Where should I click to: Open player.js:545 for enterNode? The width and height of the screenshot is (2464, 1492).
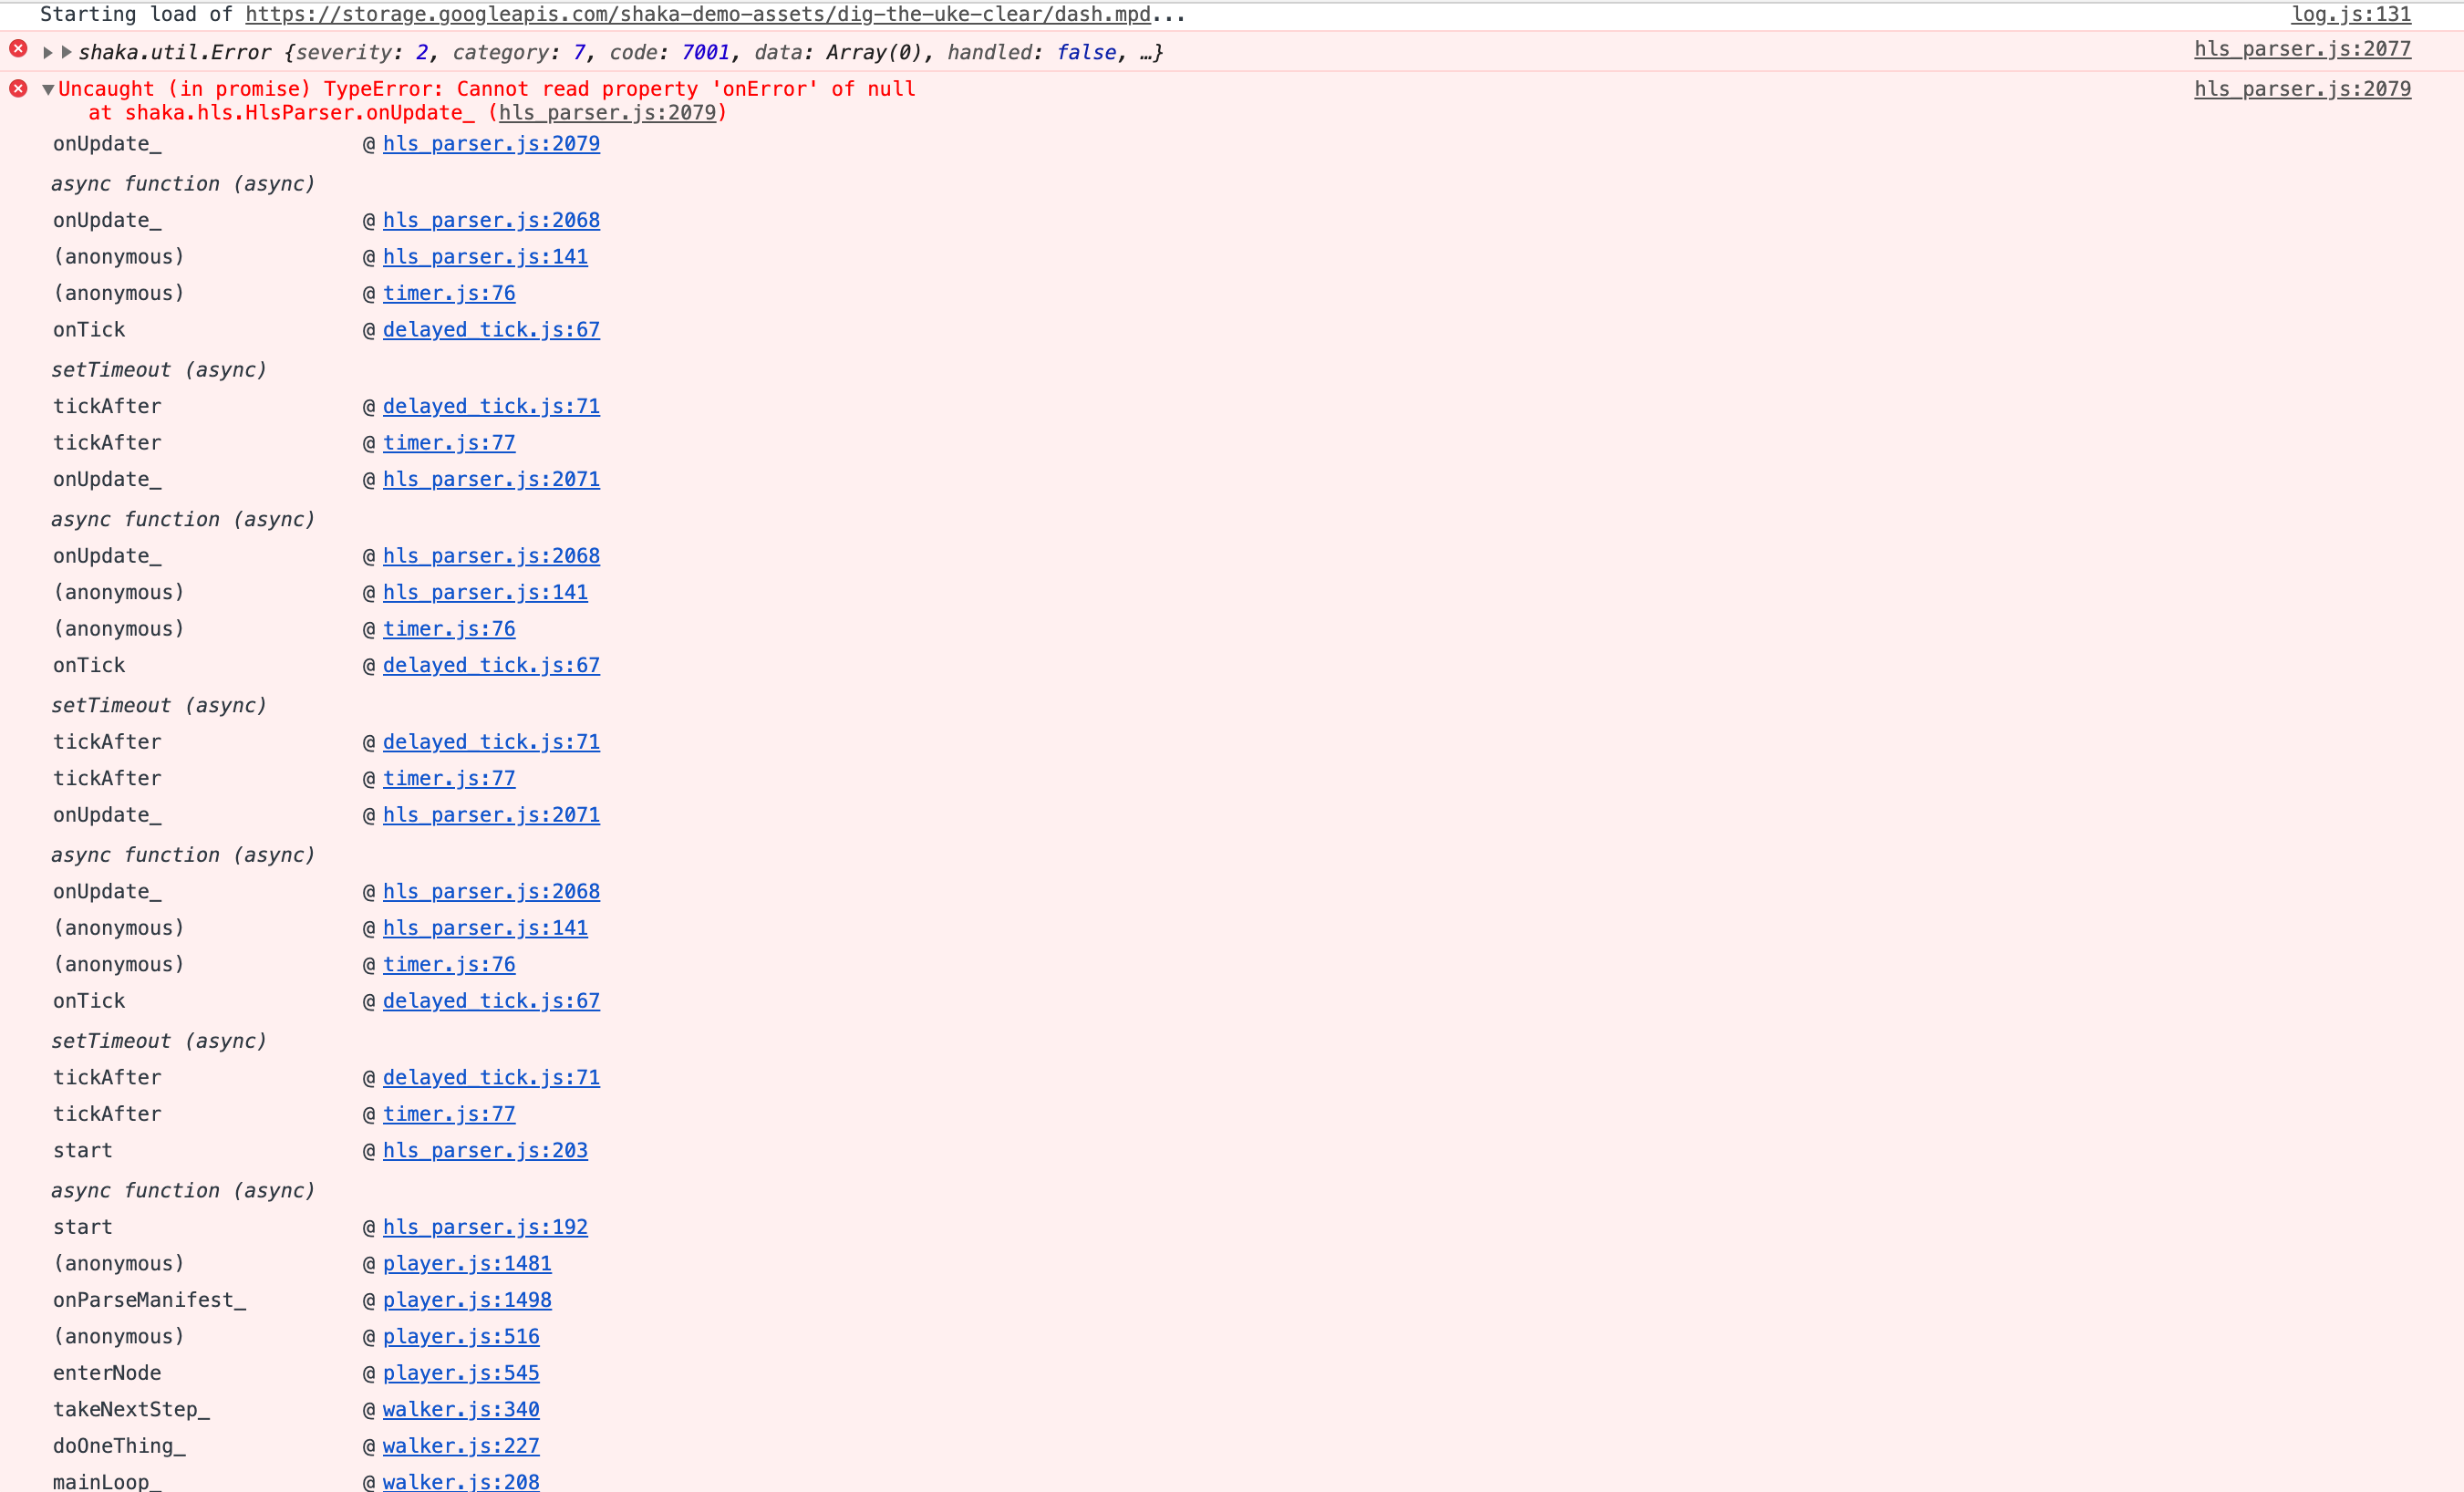[x=459, y=1372]
